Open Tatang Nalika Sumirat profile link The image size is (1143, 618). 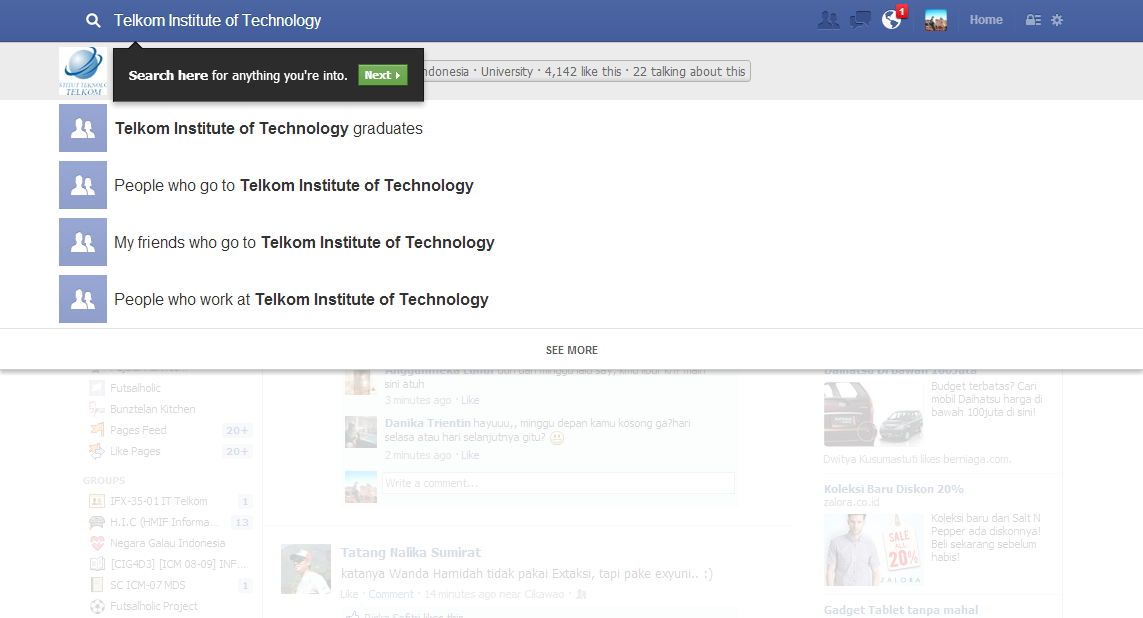click(x=410, y=552)
